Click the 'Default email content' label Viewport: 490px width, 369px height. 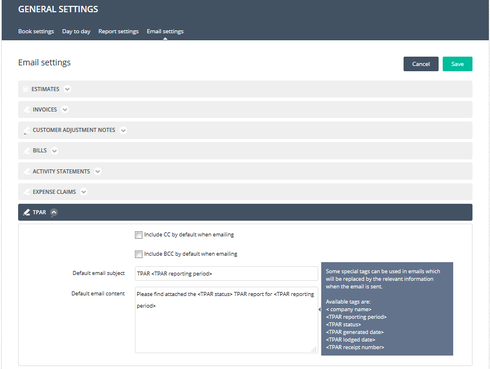pos(98,294)
